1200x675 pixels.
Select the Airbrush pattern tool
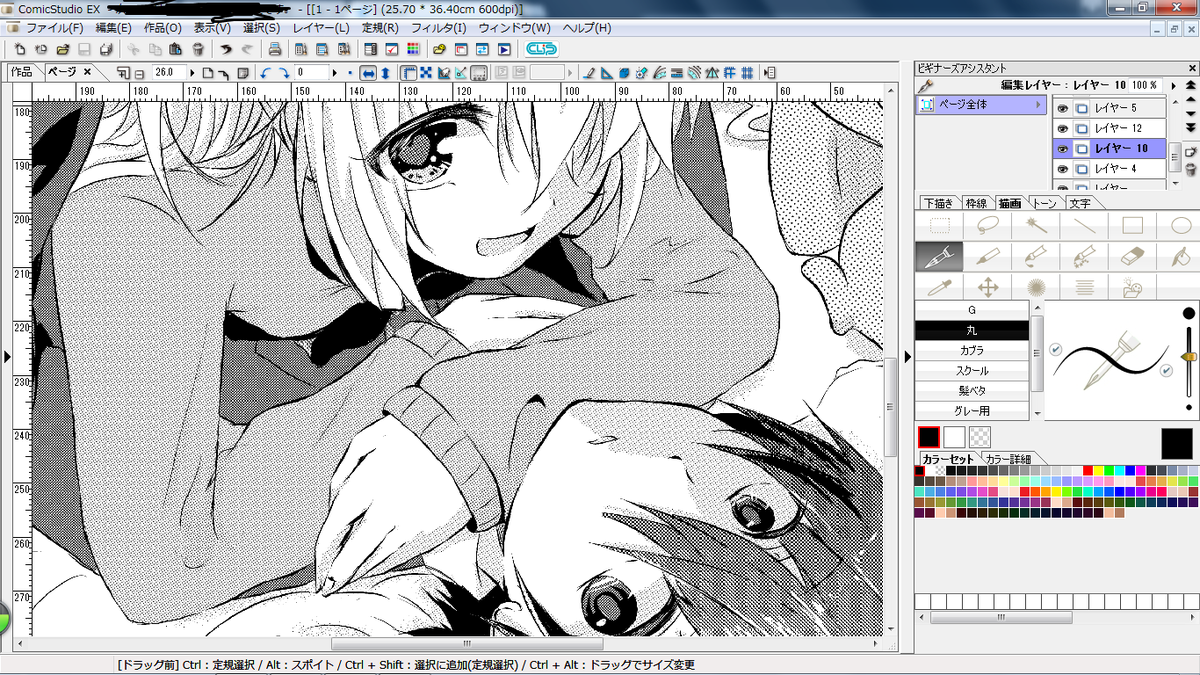[x=1083, y=257]
